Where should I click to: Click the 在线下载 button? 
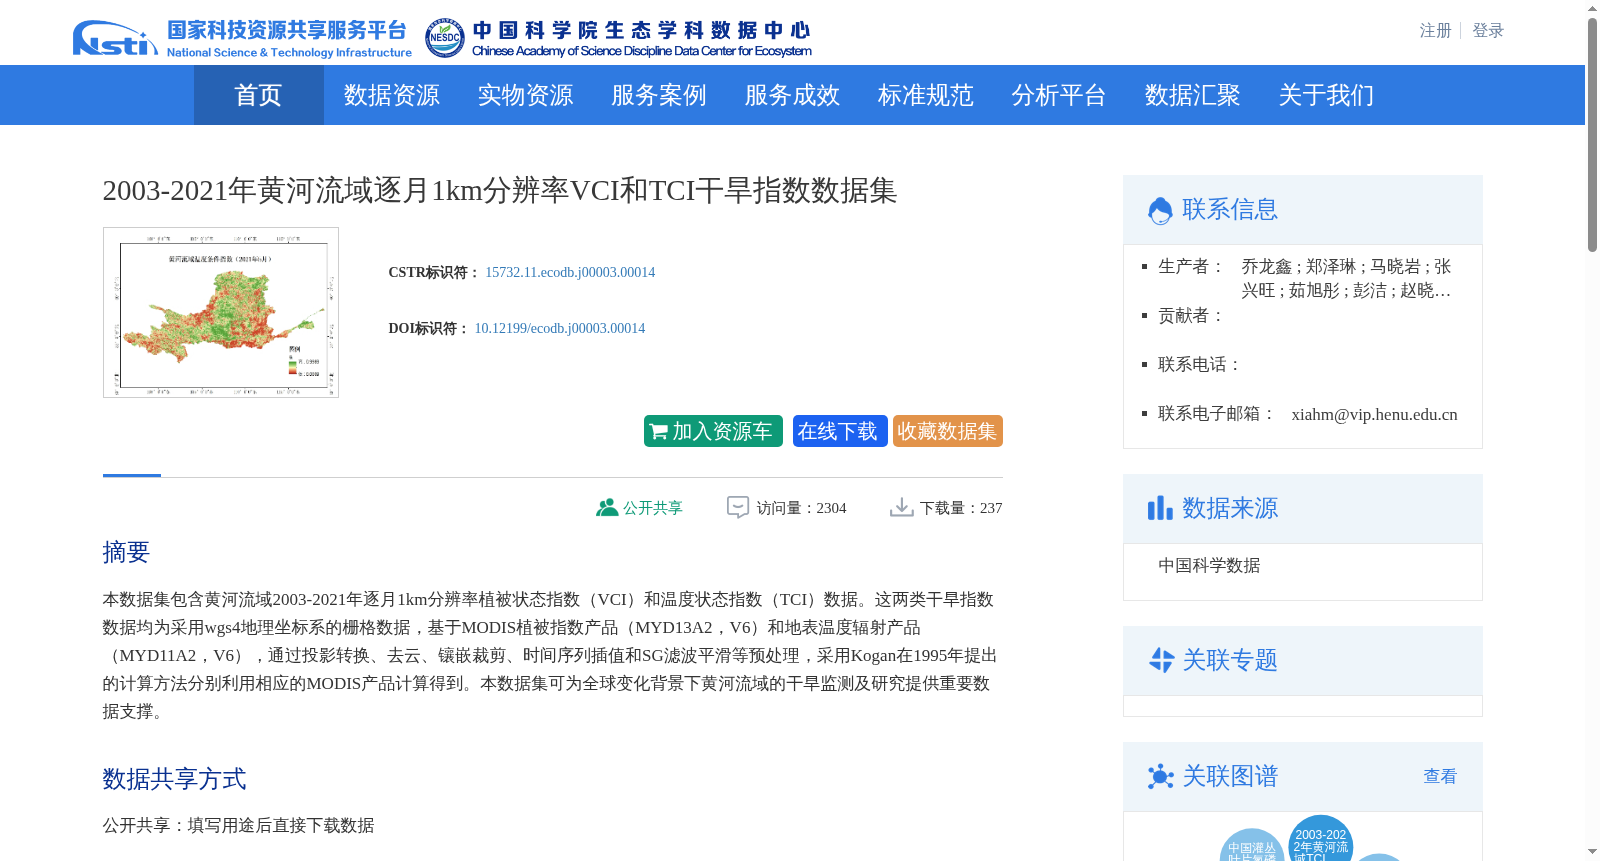(x=840, y=431)
